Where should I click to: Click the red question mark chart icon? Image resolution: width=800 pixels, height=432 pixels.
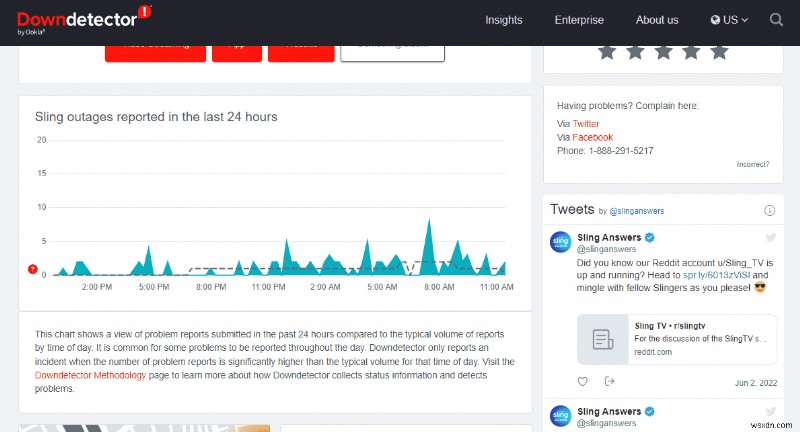coord(33,270)
